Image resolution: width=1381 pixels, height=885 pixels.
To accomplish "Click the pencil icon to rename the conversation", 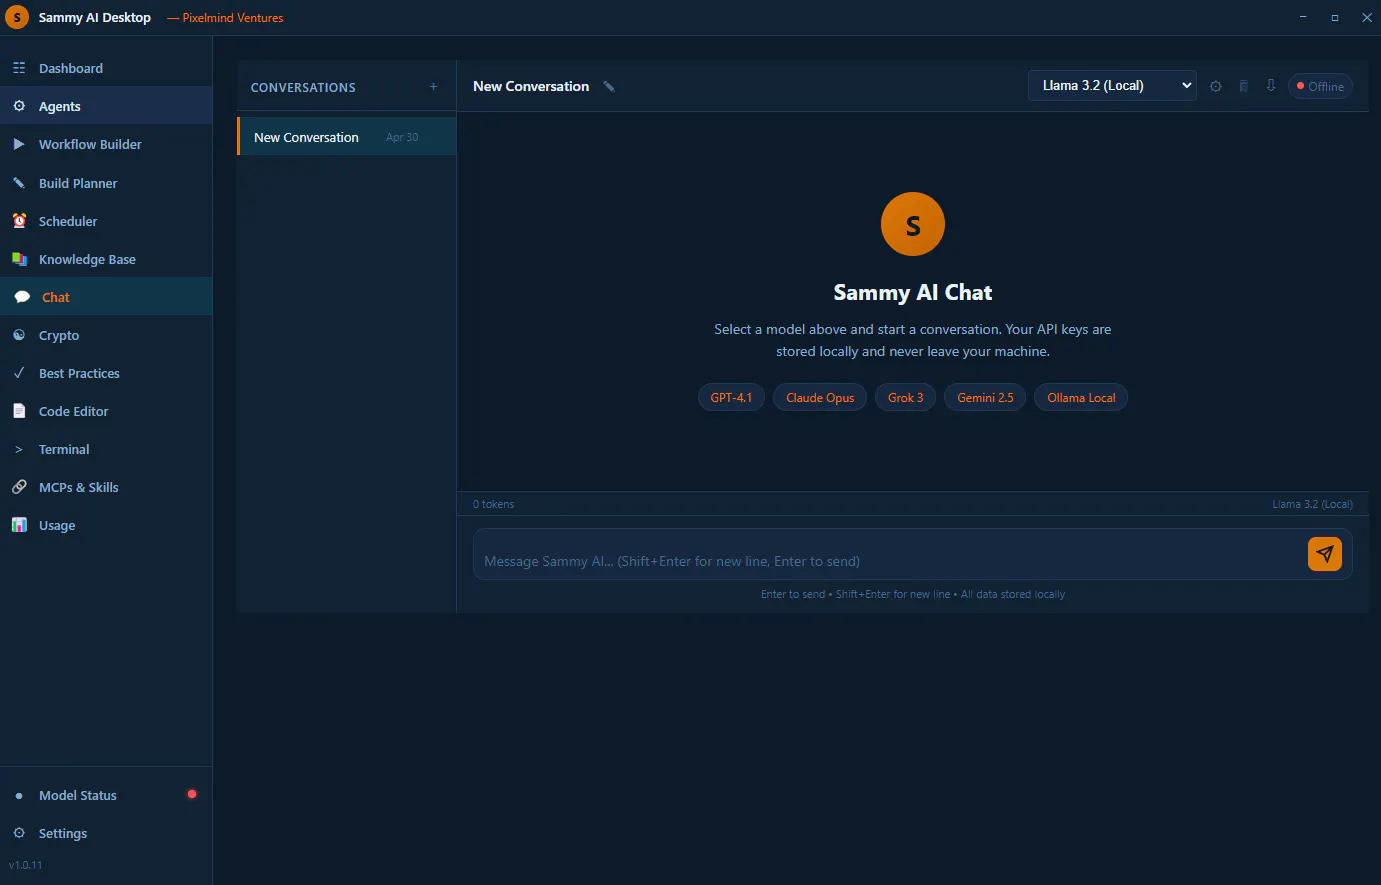I will coord(609,87).
